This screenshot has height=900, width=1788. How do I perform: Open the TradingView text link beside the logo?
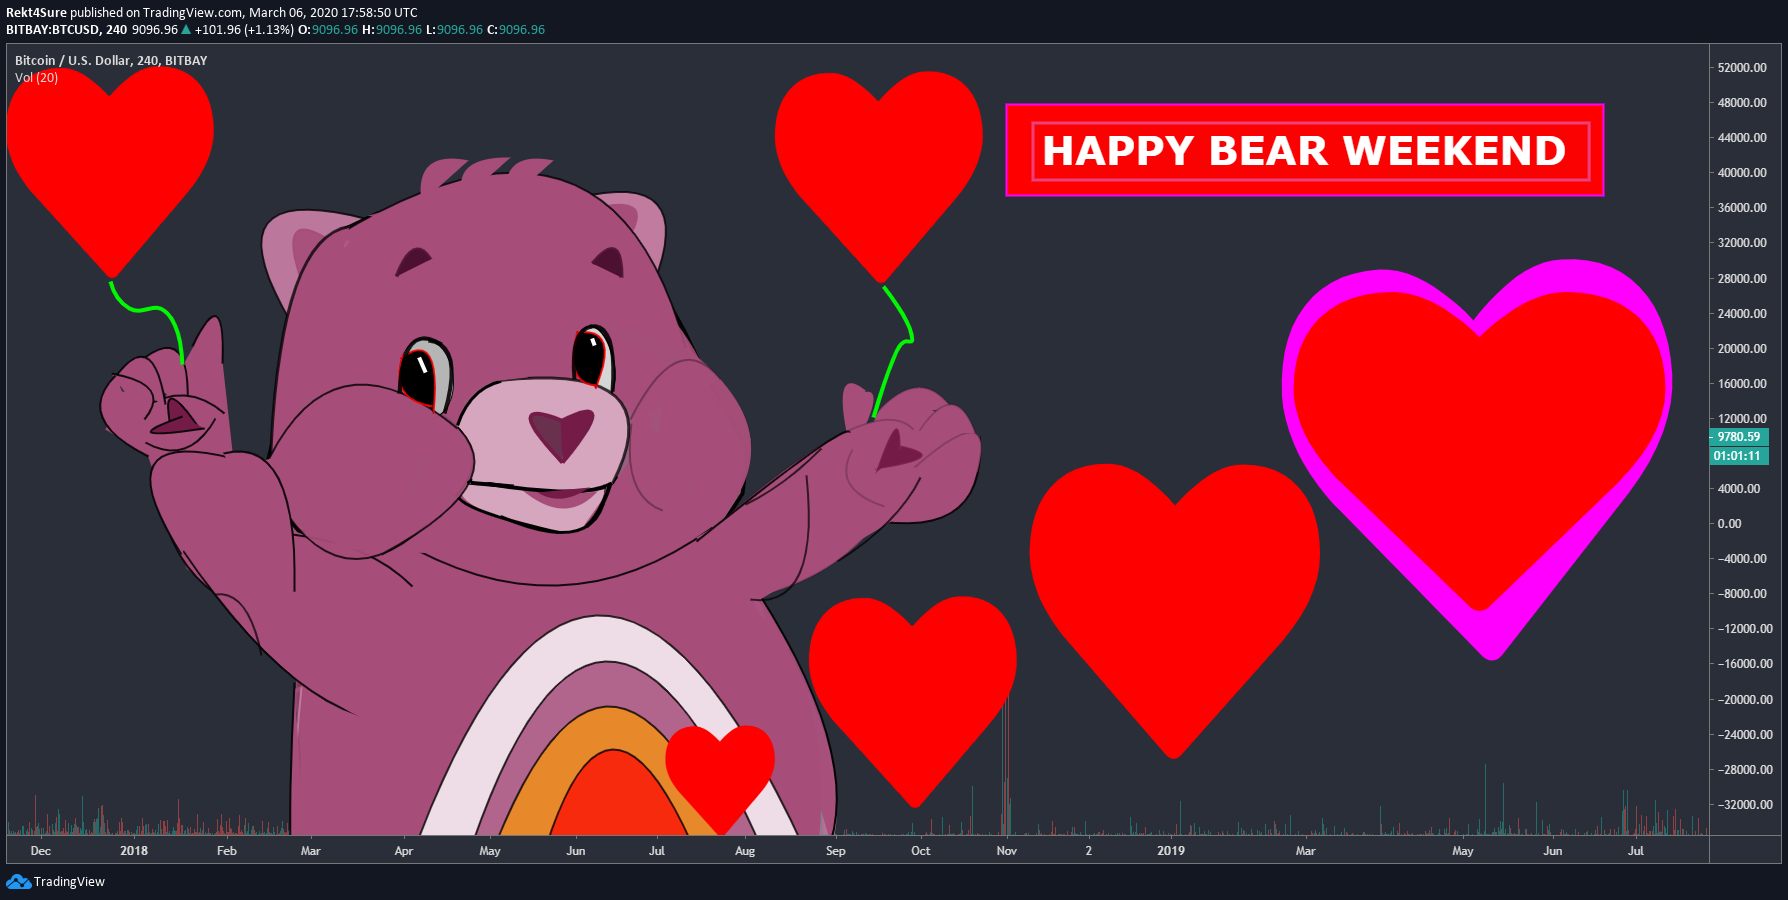[x=69, y=882]
